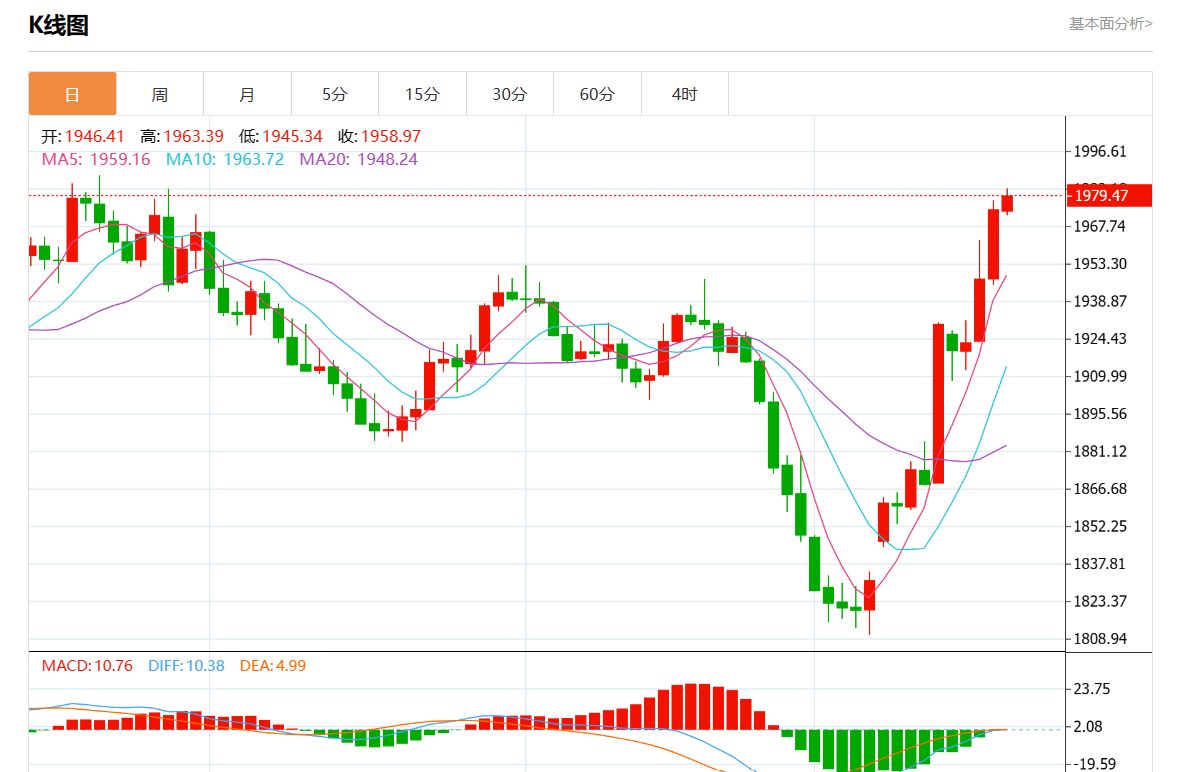Click the open price 1946.41
Image resolution: width=1177 pixels, height=772 pixels.
[94, 136]
